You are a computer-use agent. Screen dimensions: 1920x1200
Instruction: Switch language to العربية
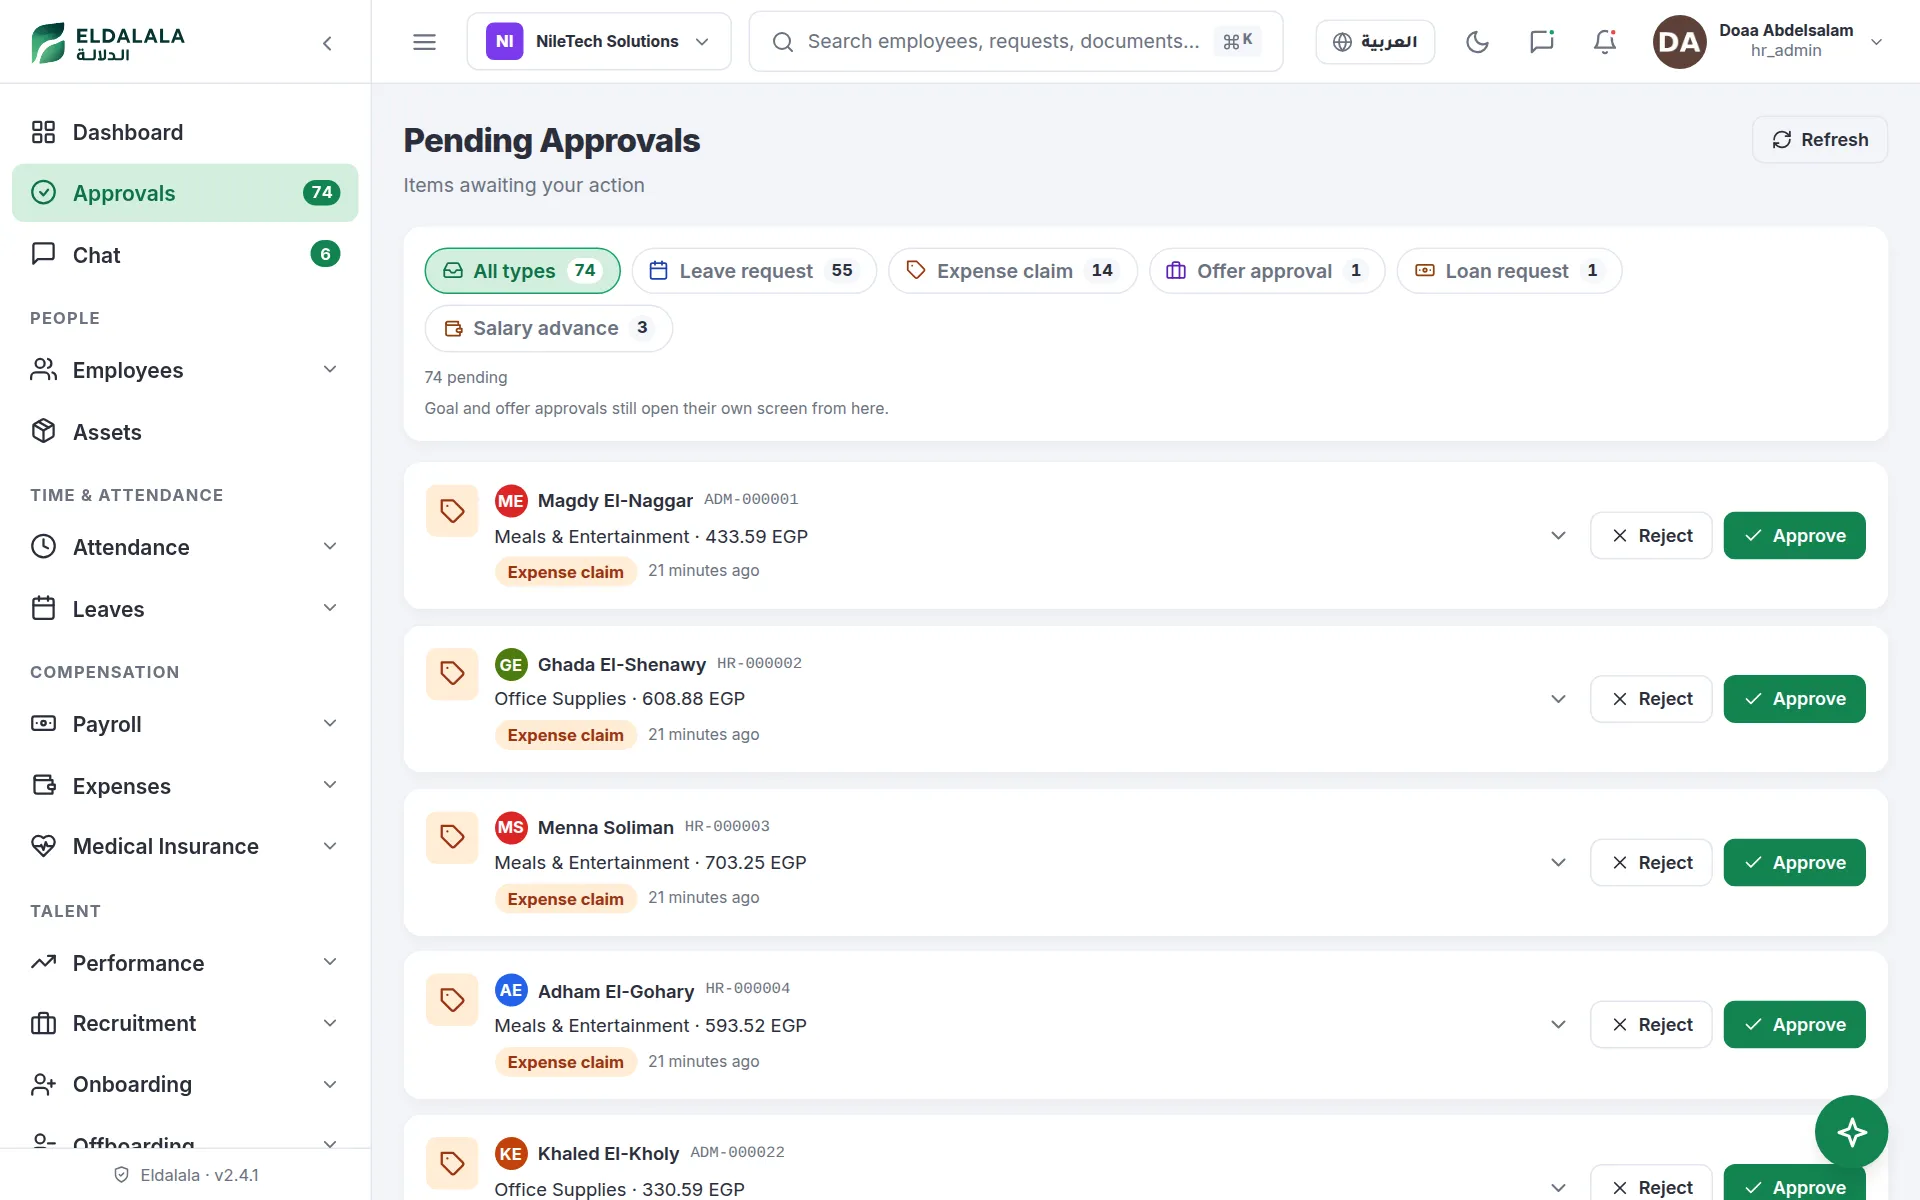pos(1375,42)
